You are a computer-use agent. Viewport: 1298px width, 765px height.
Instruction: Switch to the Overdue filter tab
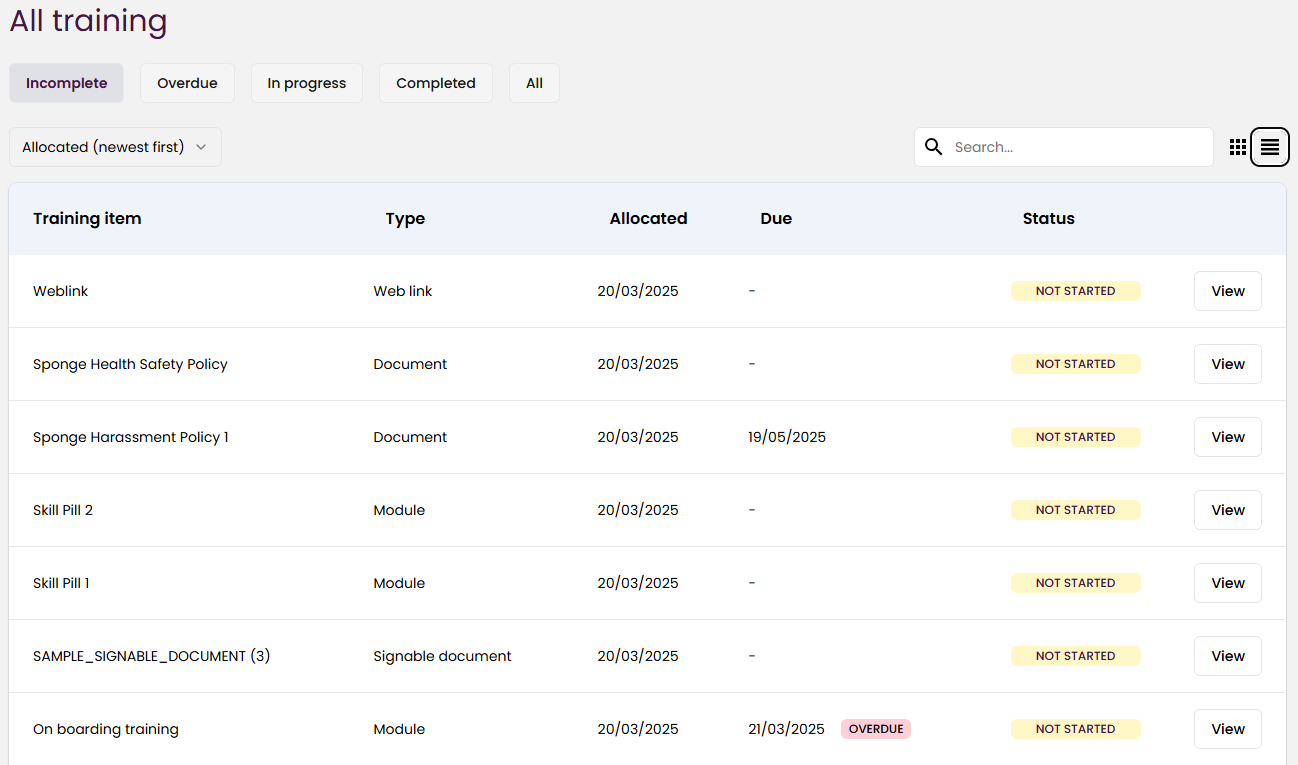[x=187, y=83]
